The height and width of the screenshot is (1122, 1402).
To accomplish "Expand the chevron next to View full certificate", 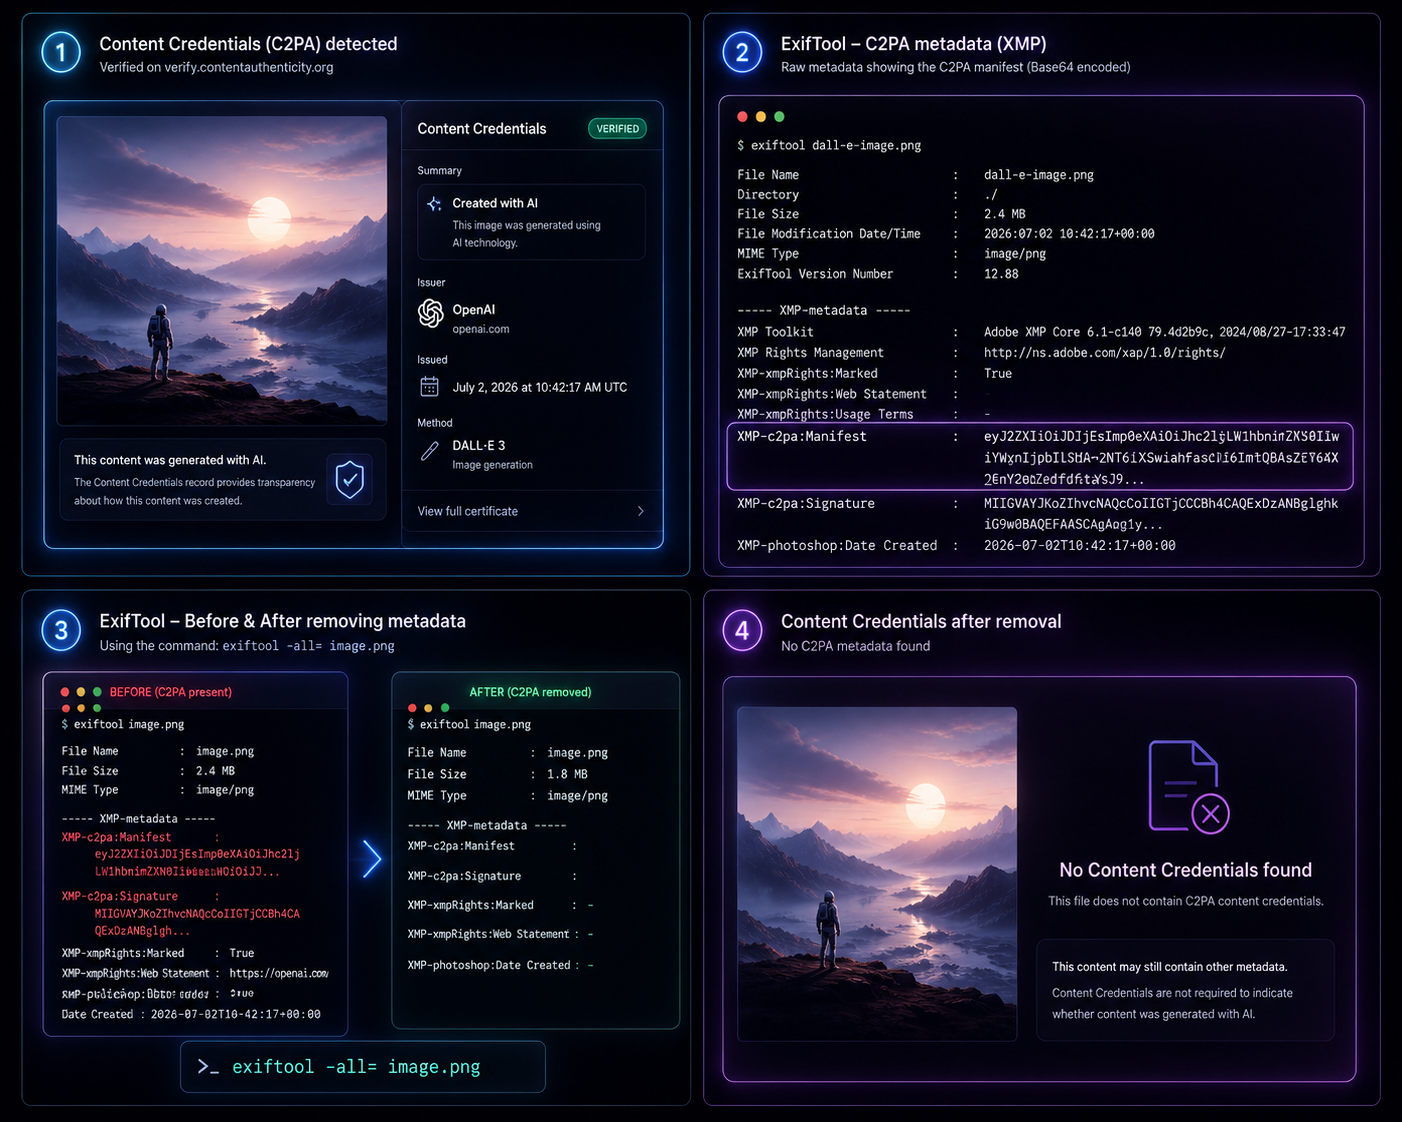I will click(x=641, y=511).
